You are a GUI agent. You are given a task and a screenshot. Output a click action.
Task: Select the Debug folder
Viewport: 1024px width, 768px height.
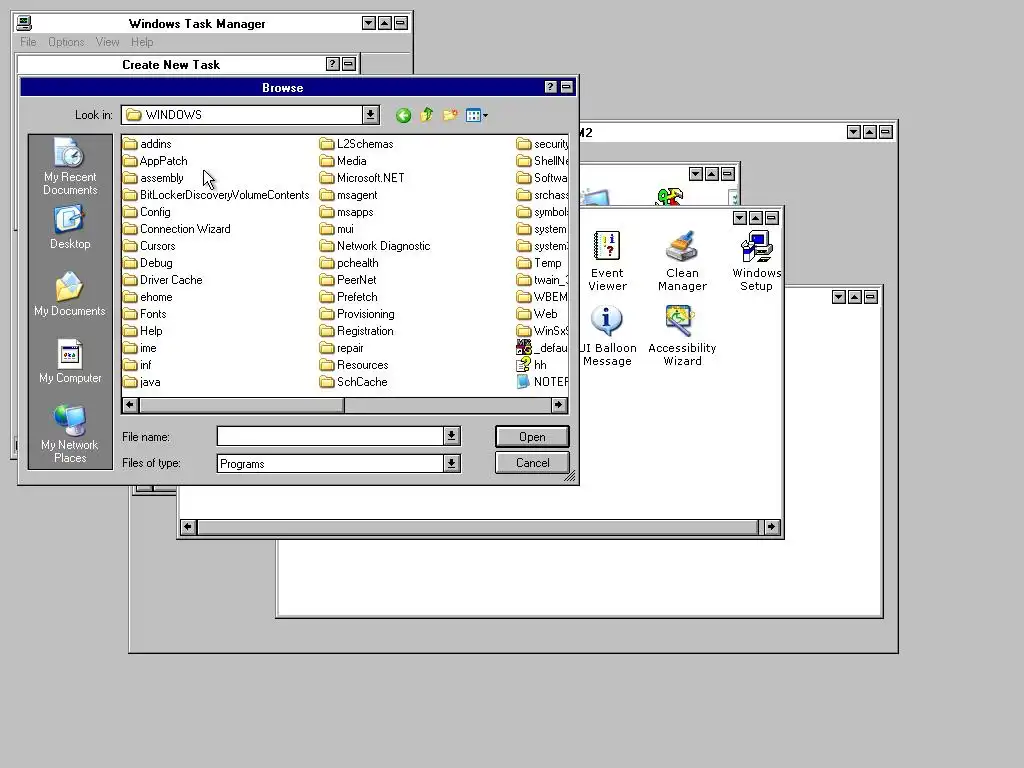148,263
